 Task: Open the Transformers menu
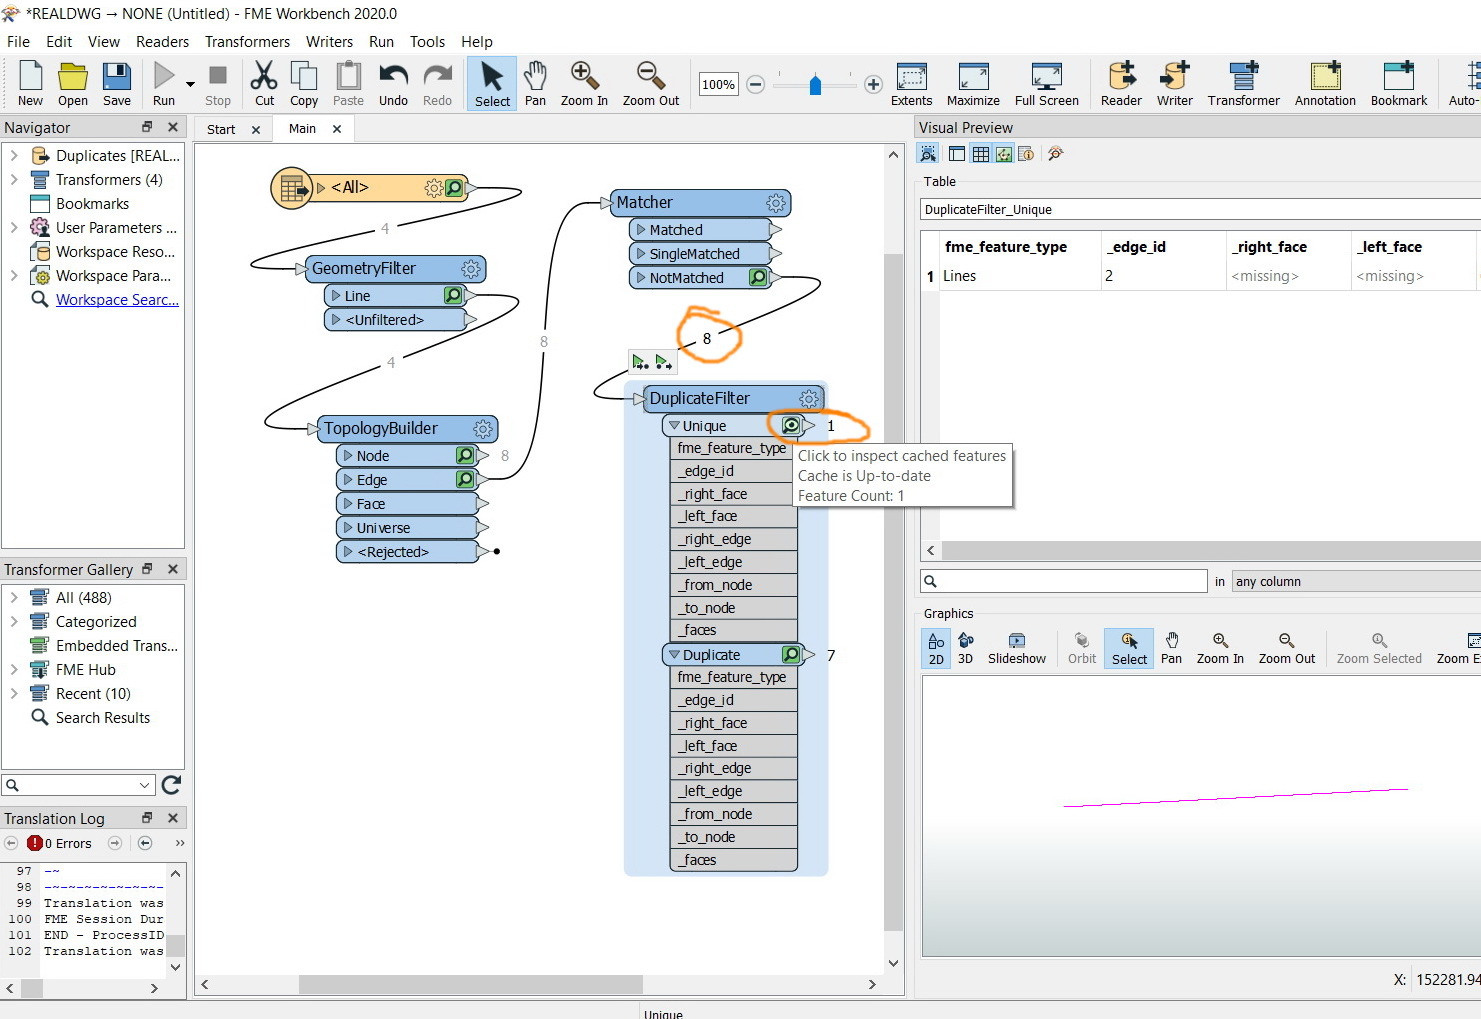(x=247, y=42)
